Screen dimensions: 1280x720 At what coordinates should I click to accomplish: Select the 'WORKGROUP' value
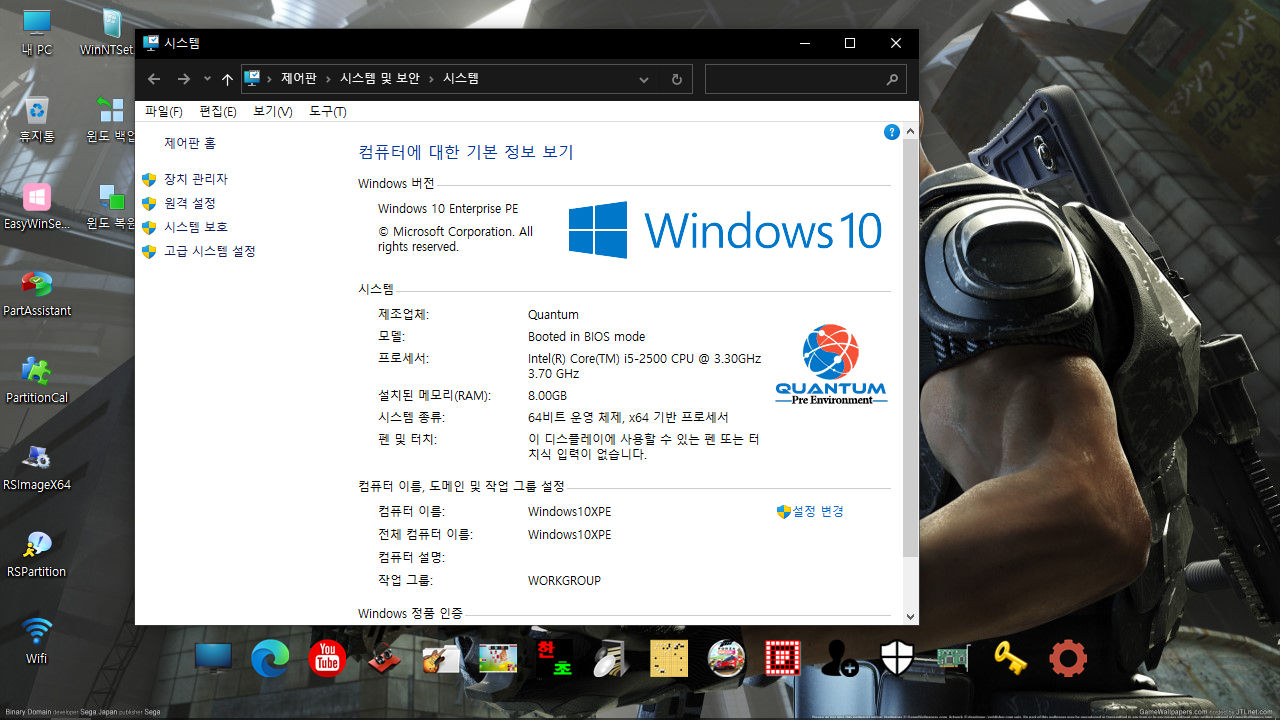pos(564,581)
